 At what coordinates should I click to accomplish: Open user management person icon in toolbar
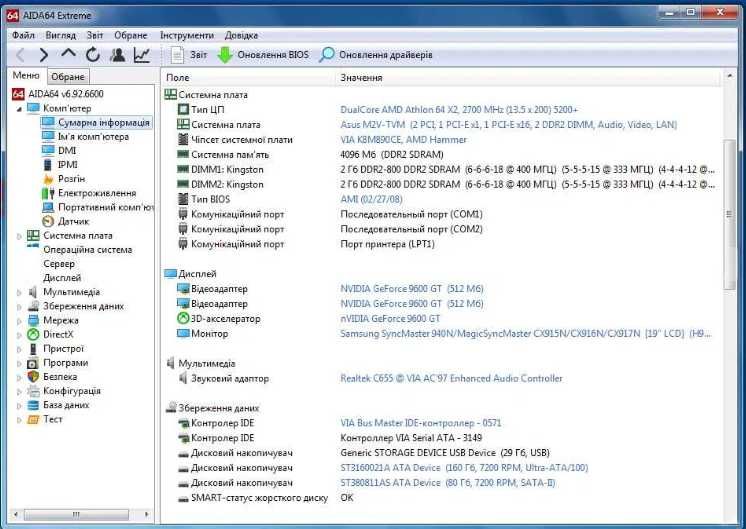[118, 55]
